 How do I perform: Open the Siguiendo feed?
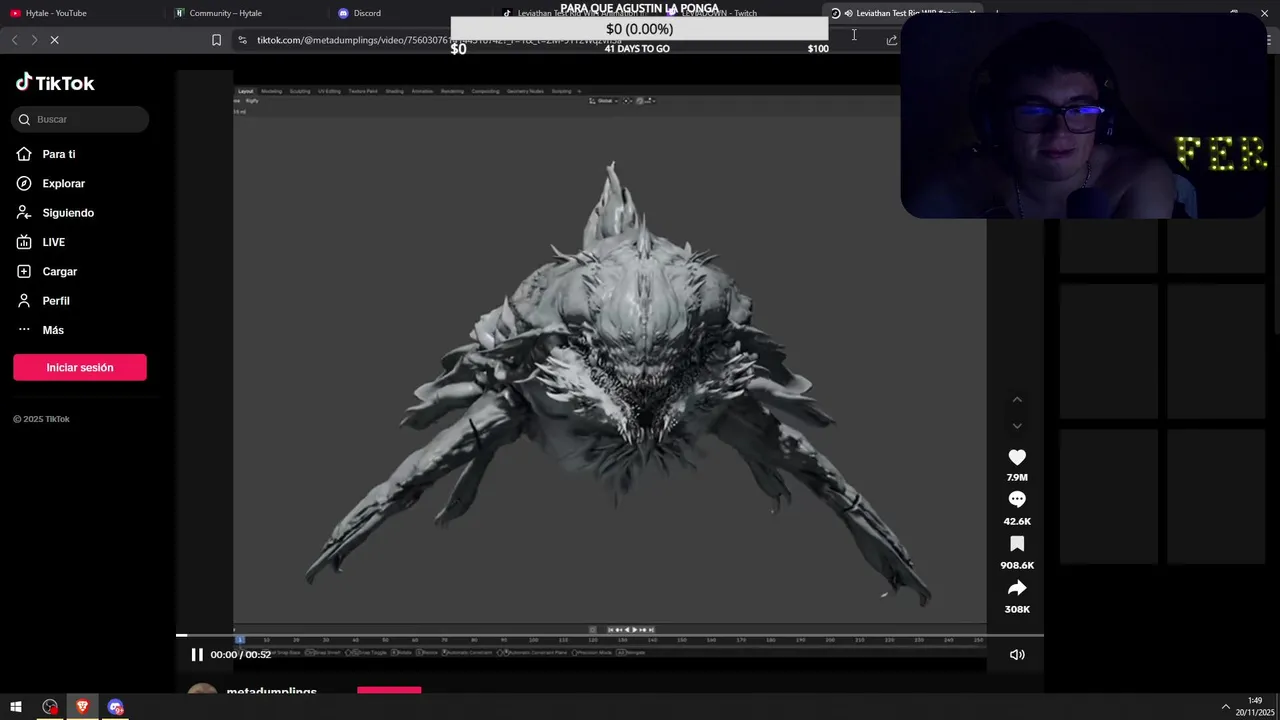click(55, 213)
